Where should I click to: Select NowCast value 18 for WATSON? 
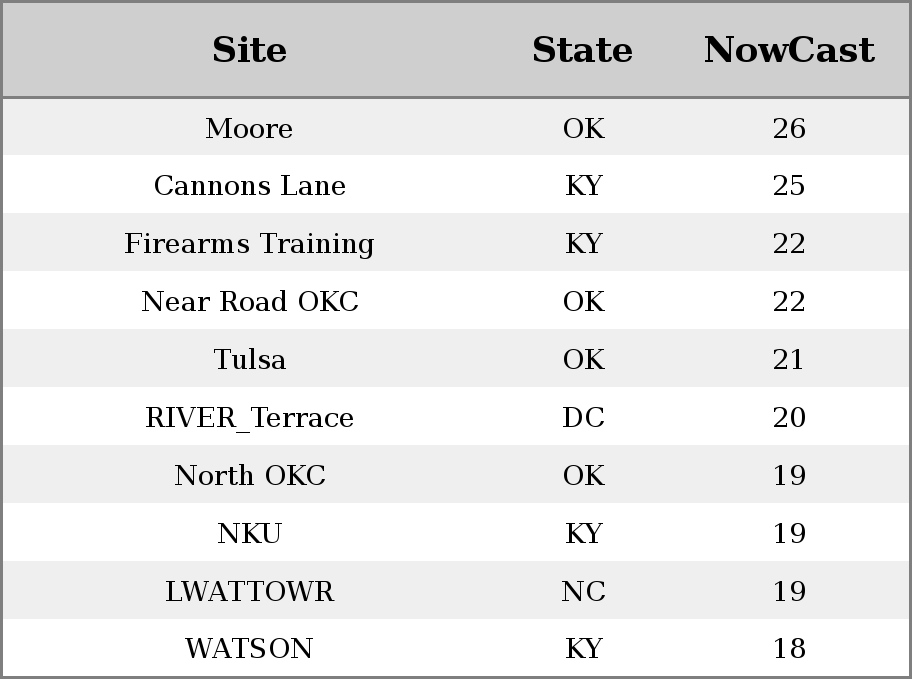789,648
